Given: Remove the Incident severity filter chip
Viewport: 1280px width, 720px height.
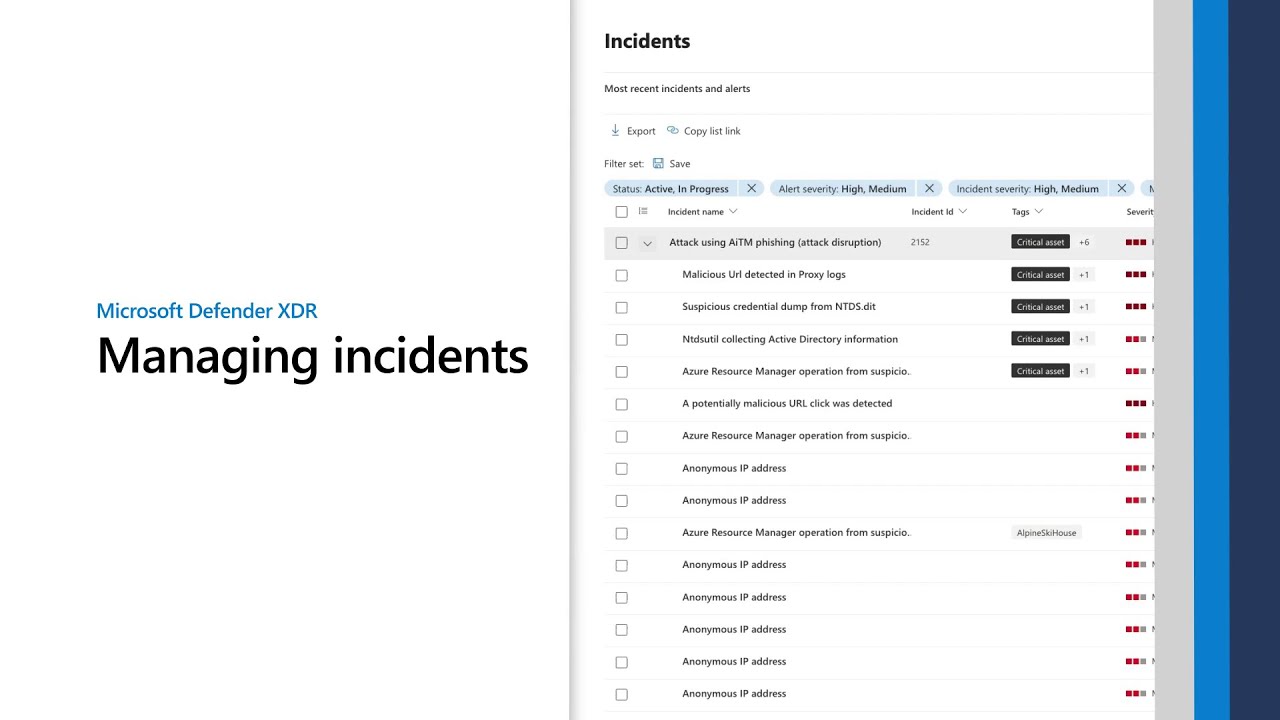Looking at the screenshot, I should pos(1122,189).
